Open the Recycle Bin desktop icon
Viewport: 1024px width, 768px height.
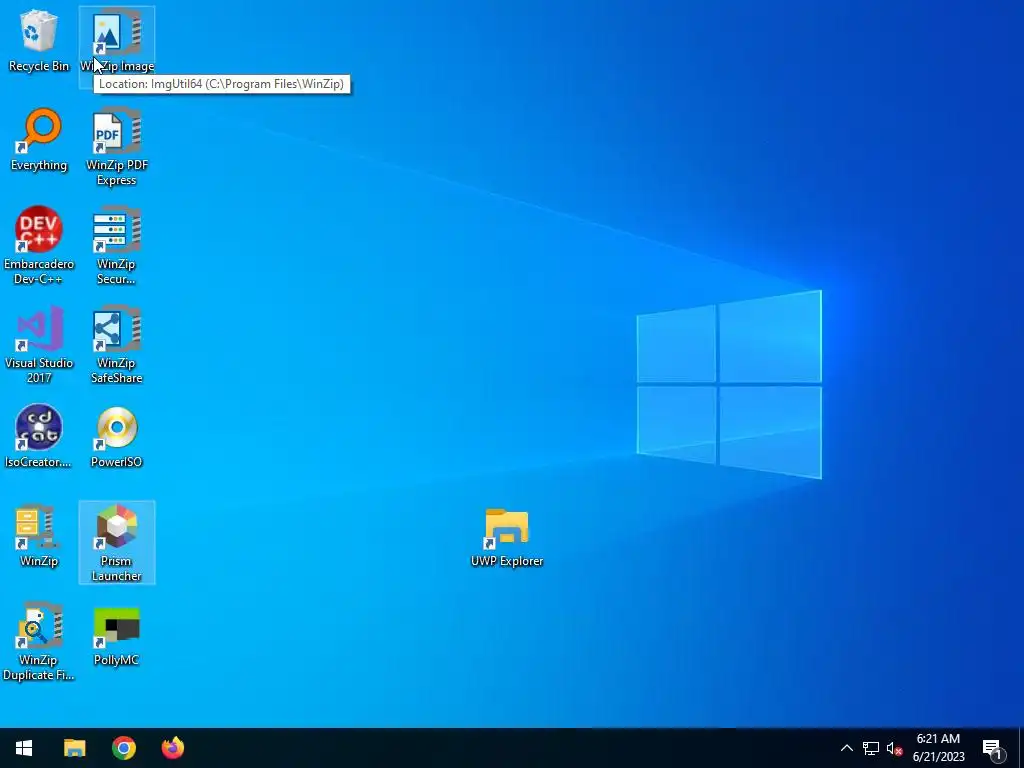point(39,40)
